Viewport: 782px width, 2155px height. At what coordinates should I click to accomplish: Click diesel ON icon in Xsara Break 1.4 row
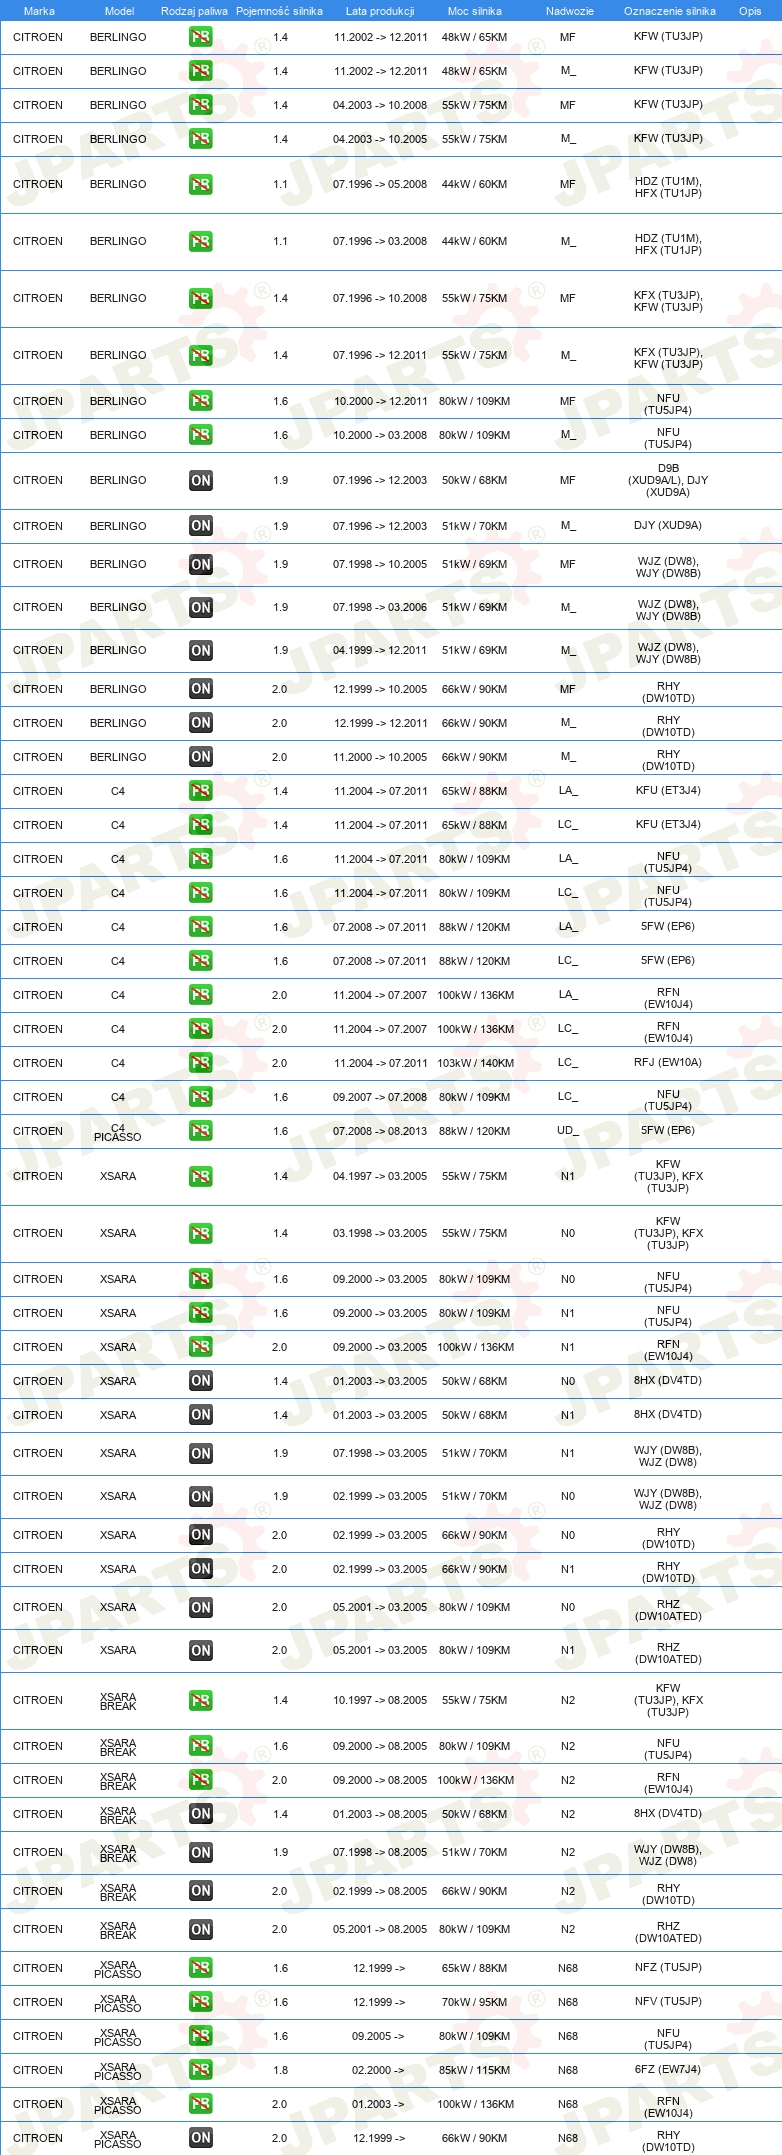point(201,1814)
